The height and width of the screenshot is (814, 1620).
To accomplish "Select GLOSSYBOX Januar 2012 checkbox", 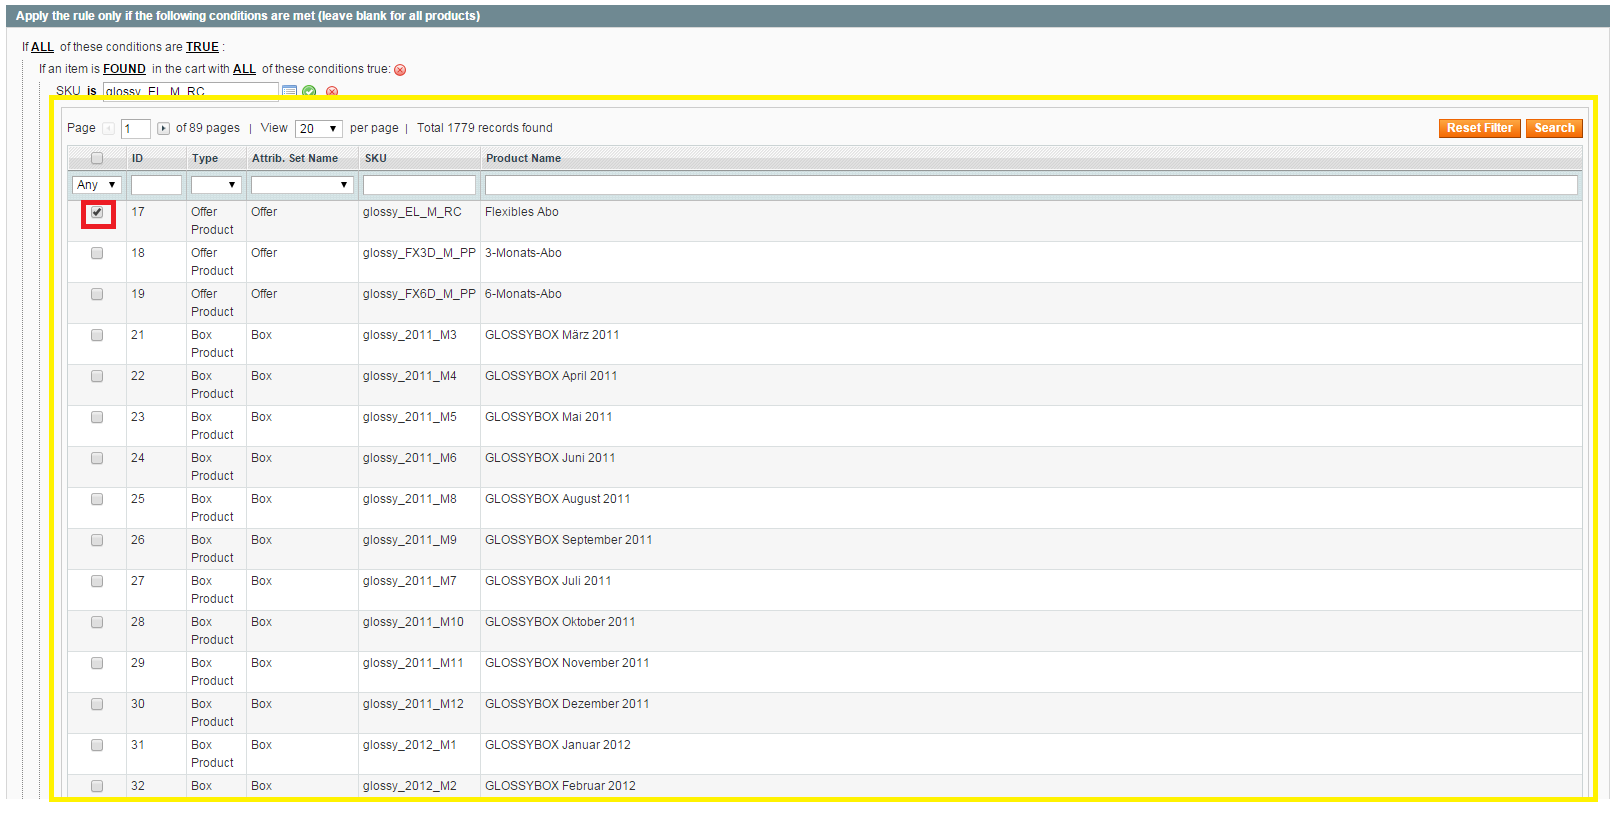I will click(x=97, y=745).
